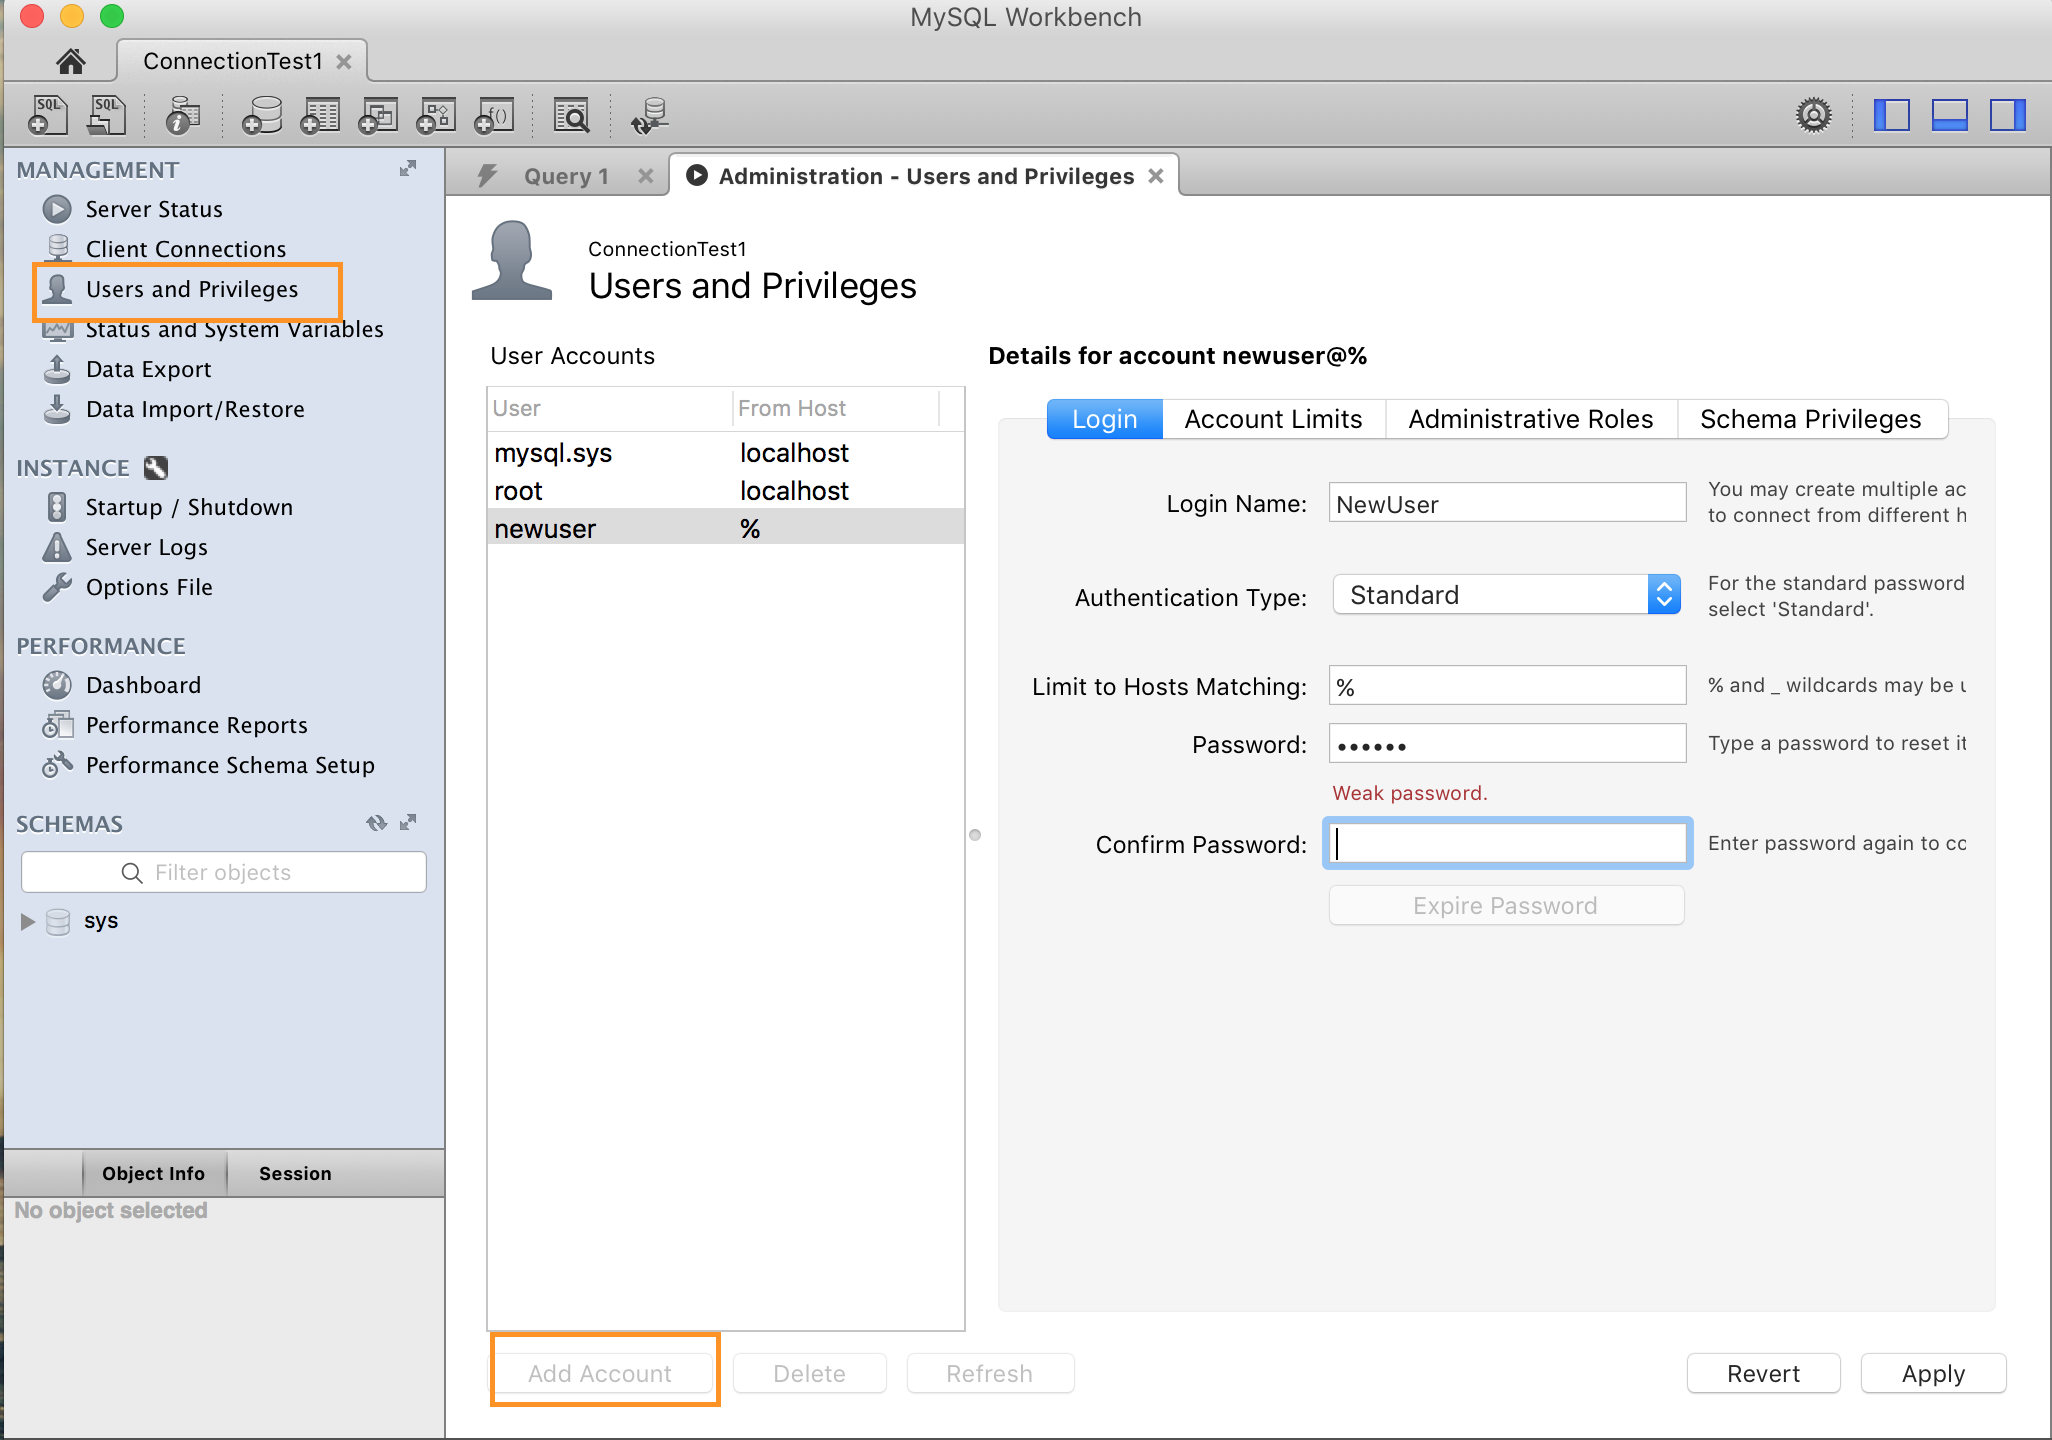Create a new table icon
The height and width of the screenshot is (1440, 2052).
[320, 115]
